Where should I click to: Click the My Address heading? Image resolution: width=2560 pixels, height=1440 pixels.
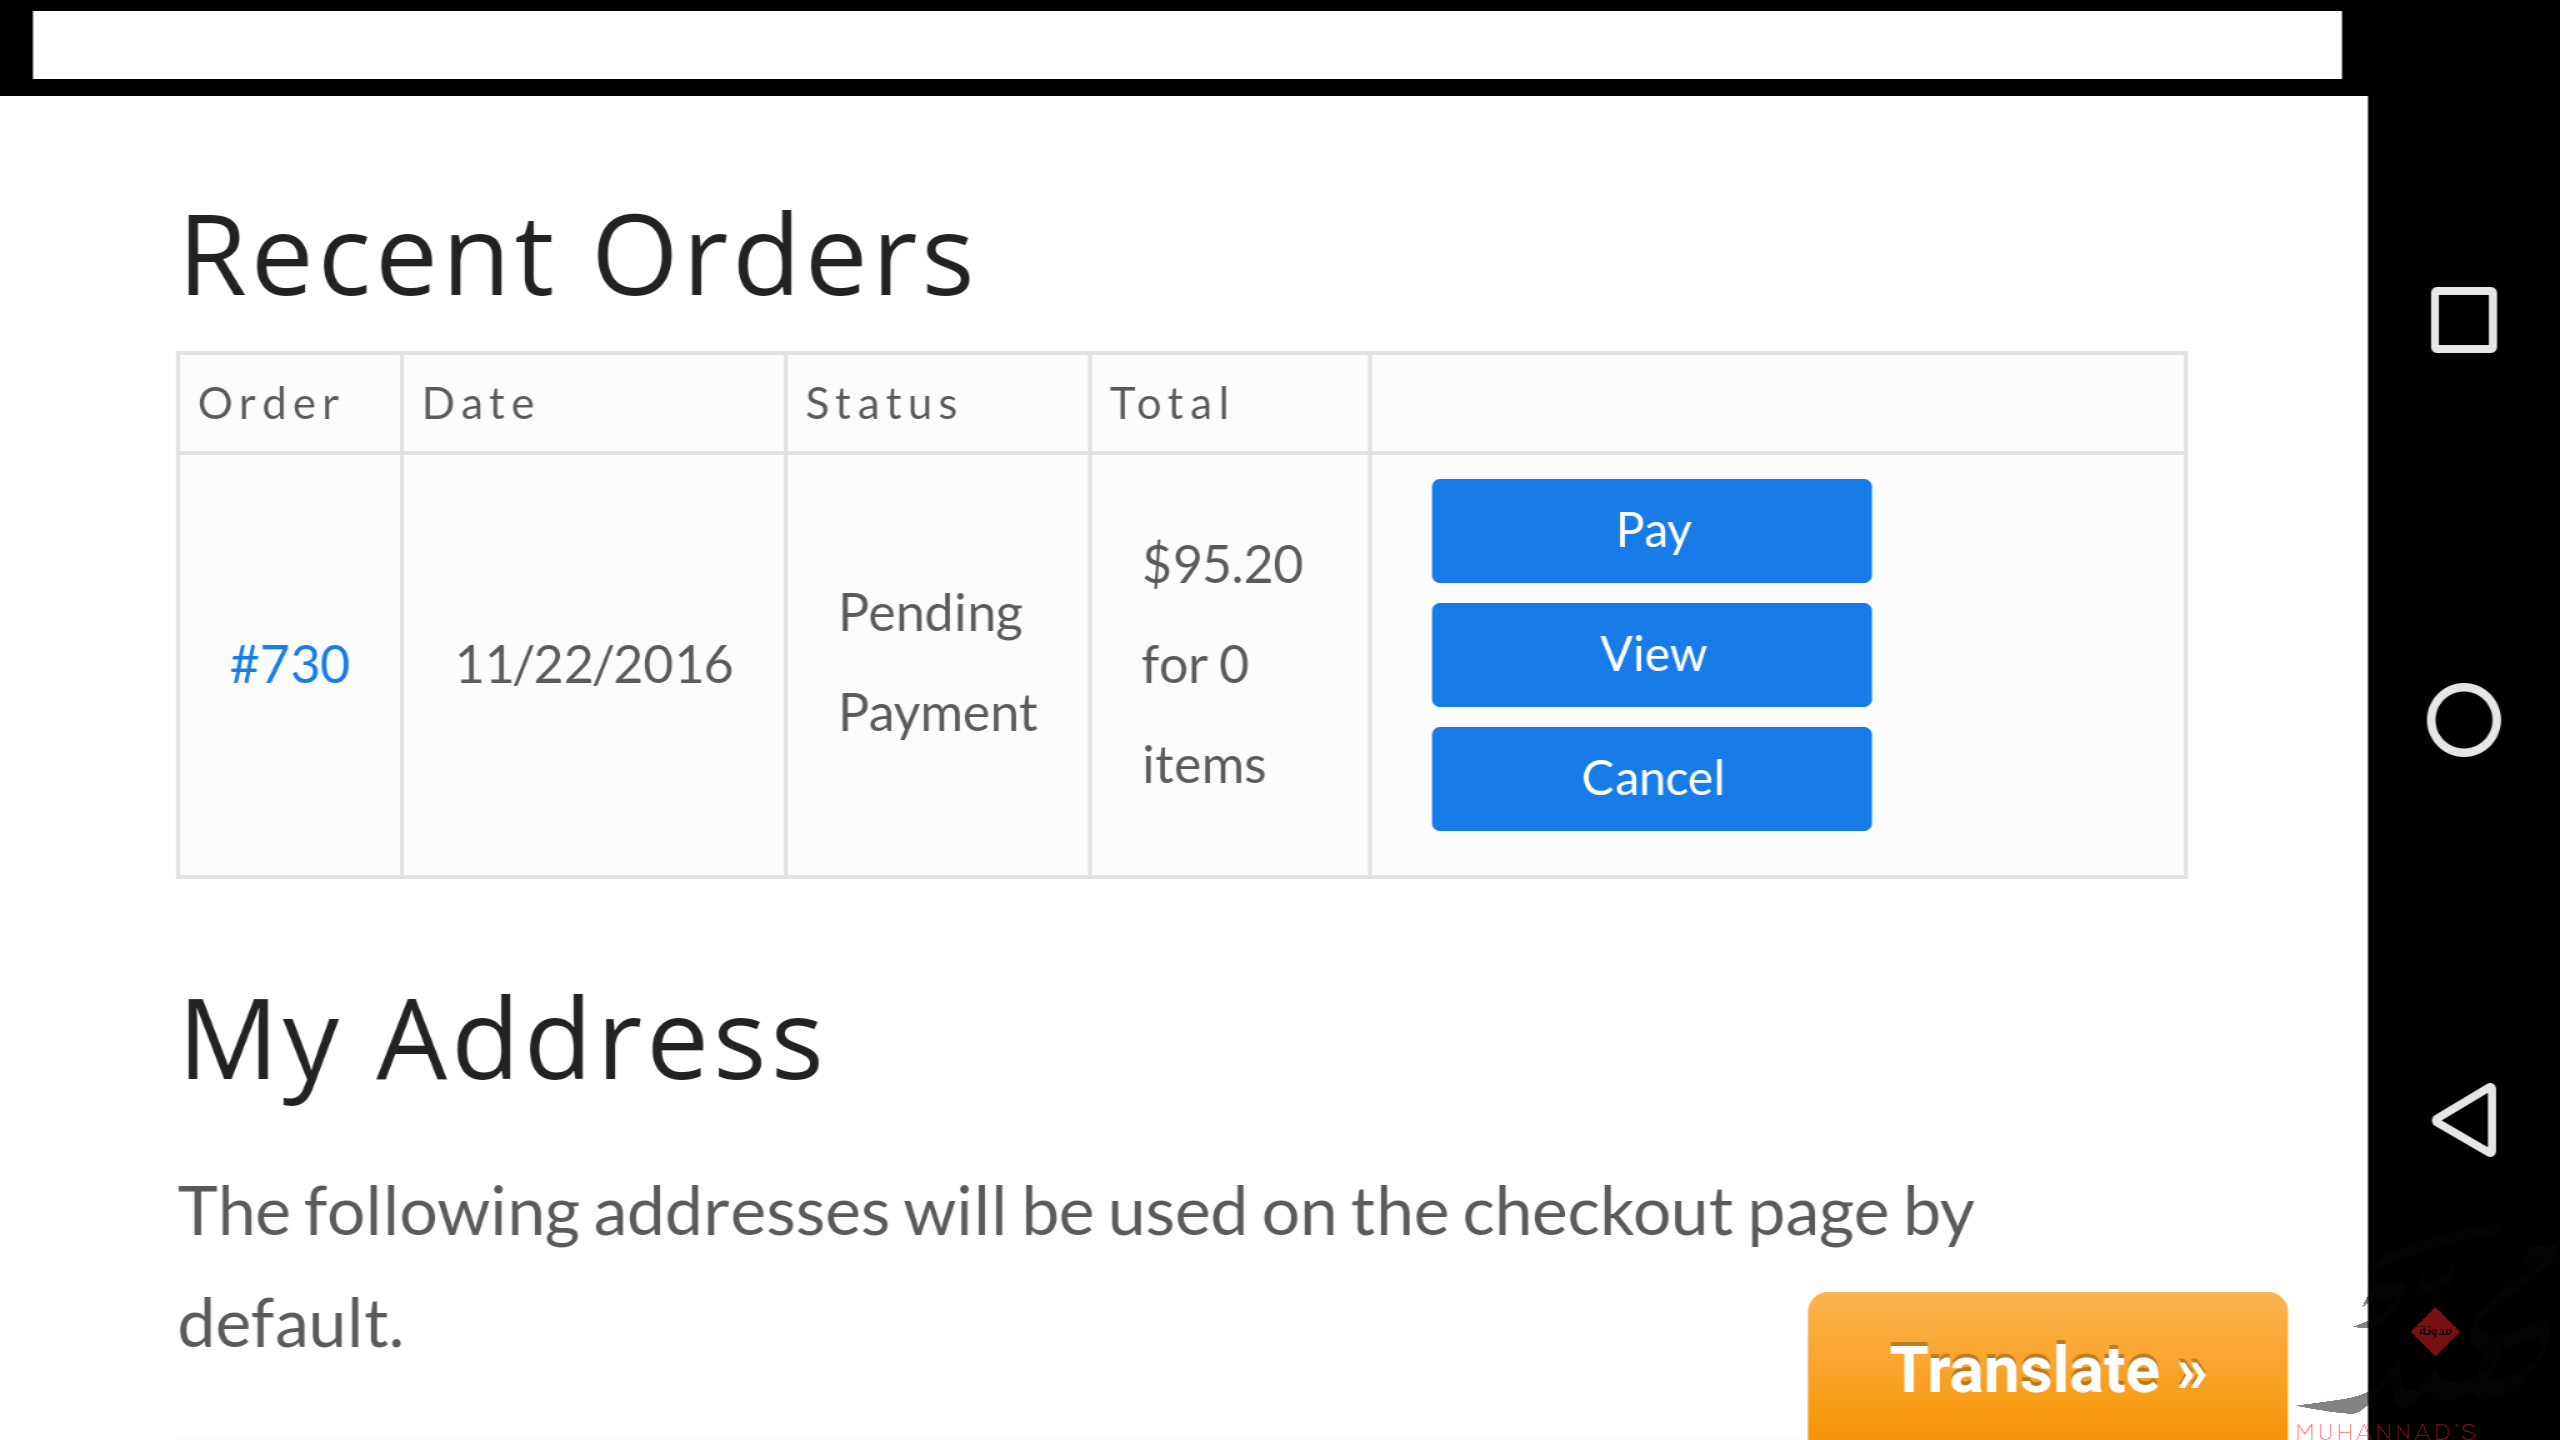(501, 1042)
